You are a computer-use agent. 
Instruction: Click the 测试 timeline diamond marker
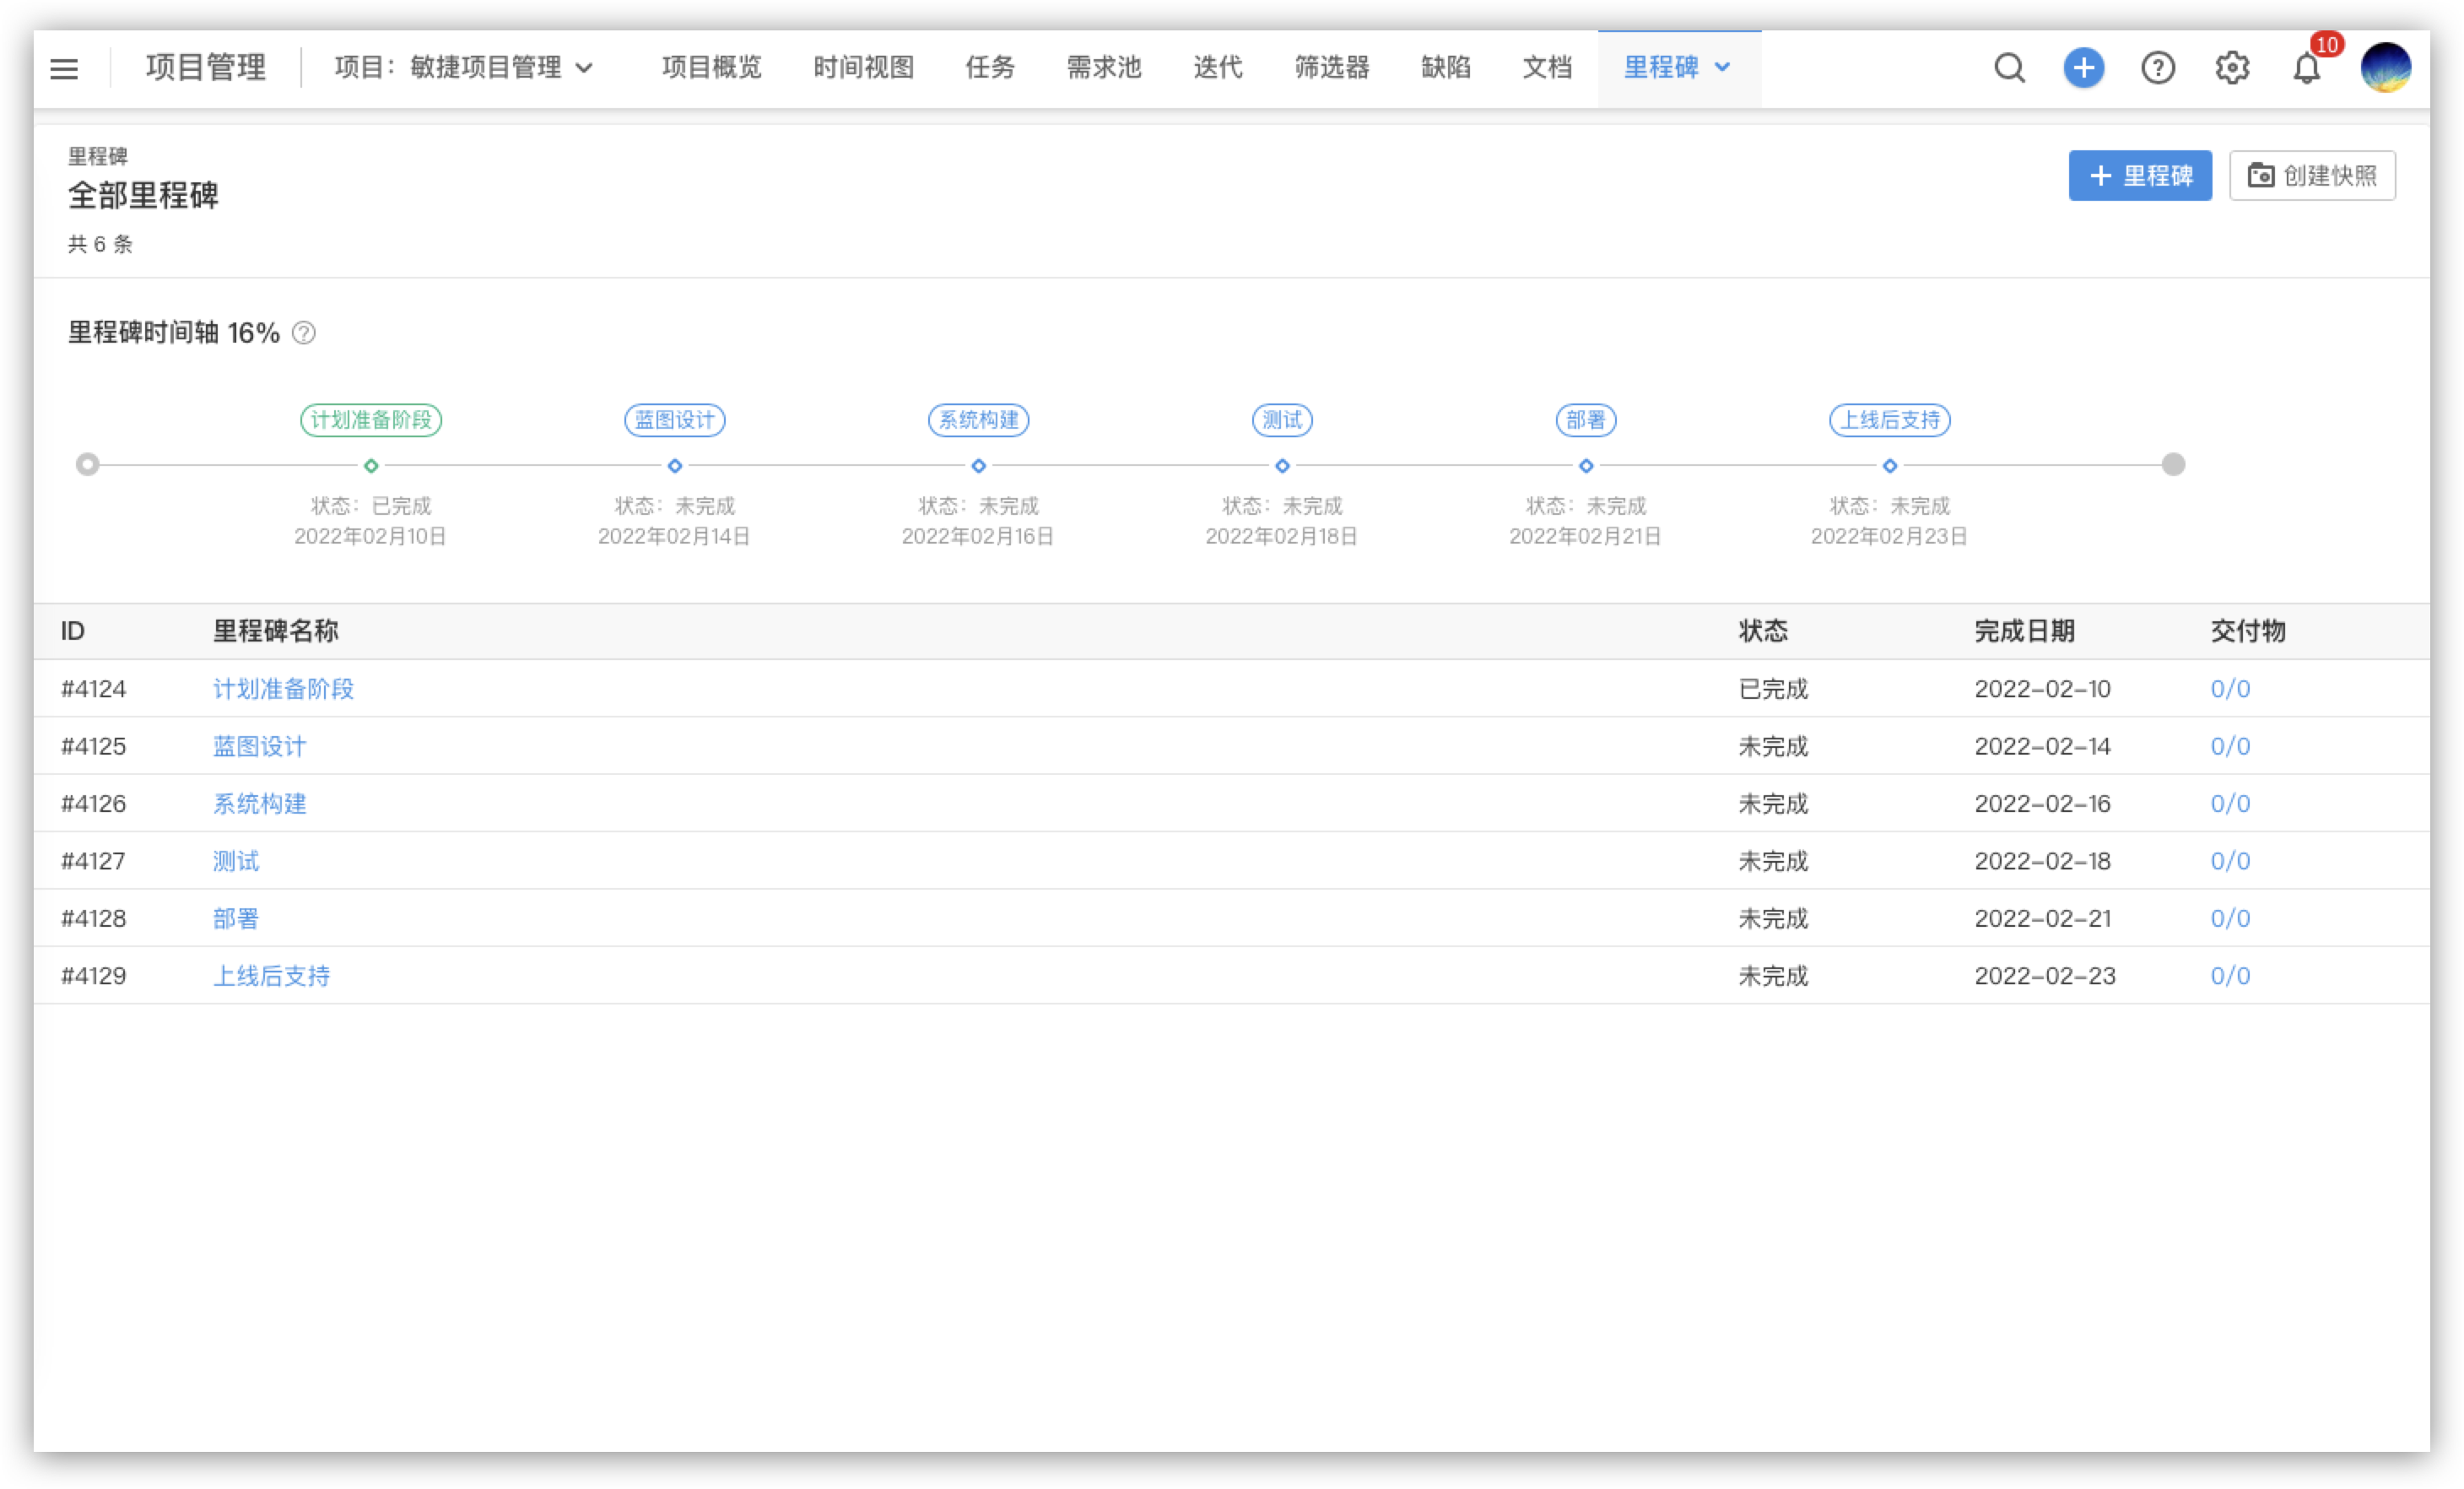coord(1282,466)
